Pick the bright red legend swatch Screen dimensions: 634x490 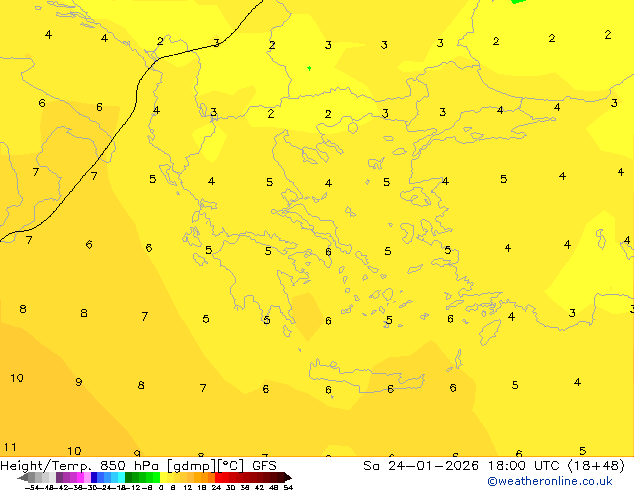(x=218, y=477)
